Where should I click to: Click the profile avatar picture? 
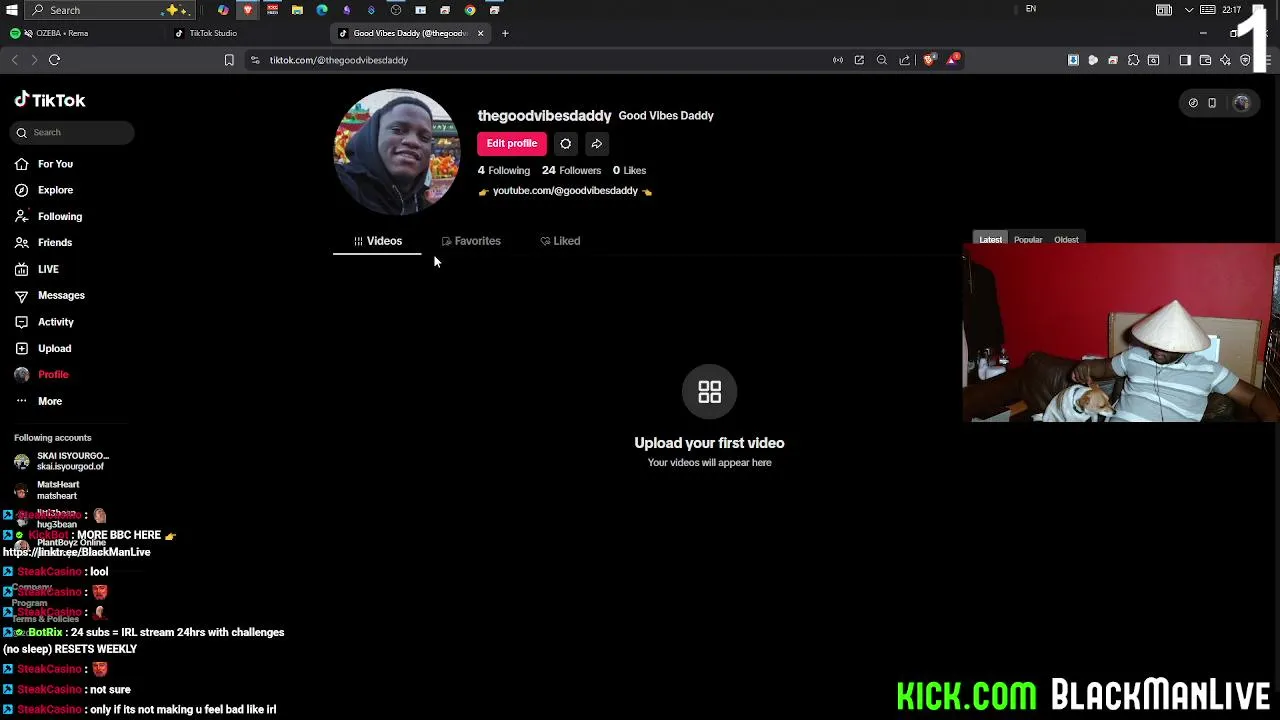point(396,152)
